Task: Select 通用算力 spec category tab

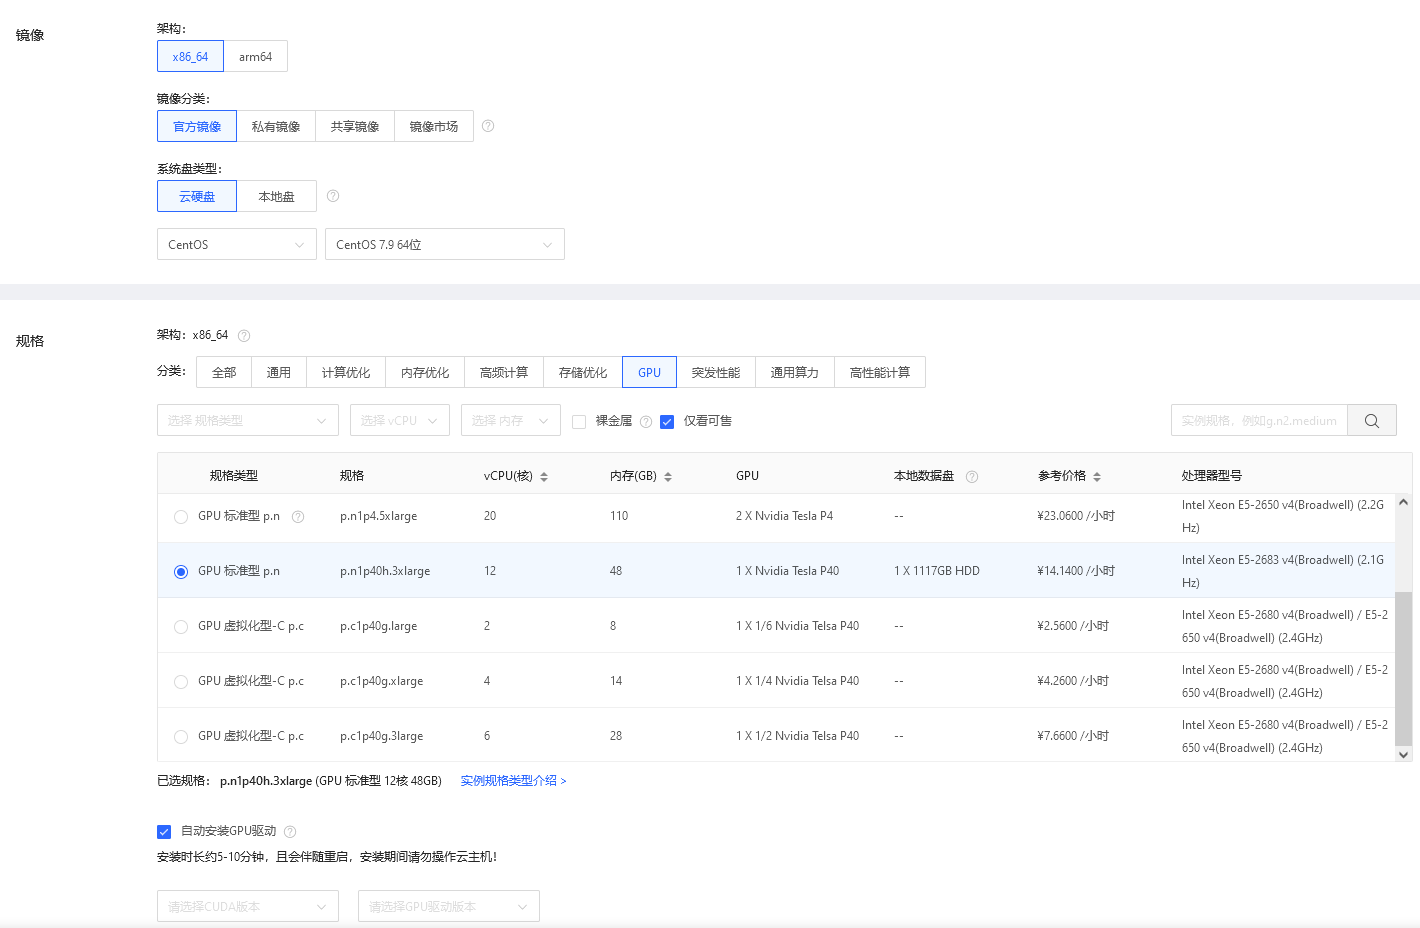Action: click(795, 373)
